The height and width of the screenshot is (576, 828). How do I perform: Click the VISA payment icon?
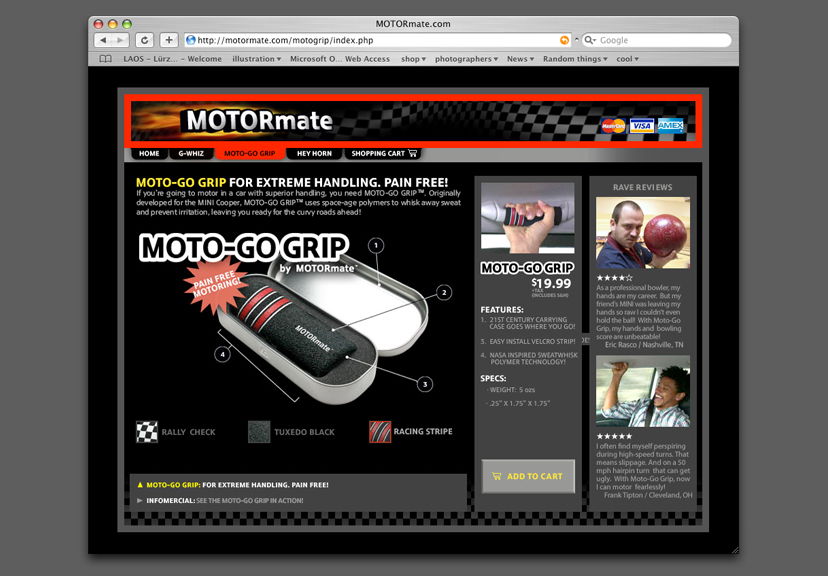(x=642, y=126)
